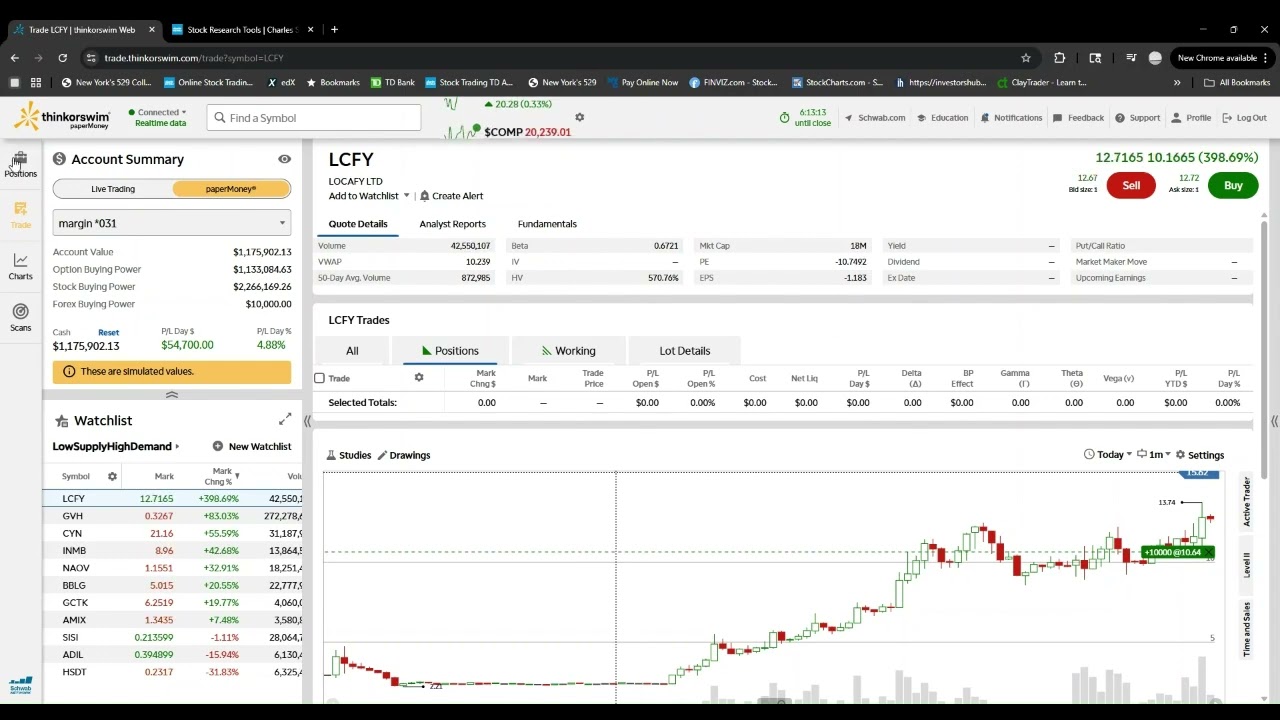Open Active Trader side tab
This screenshot has width=1280, height=720.
1246,502
